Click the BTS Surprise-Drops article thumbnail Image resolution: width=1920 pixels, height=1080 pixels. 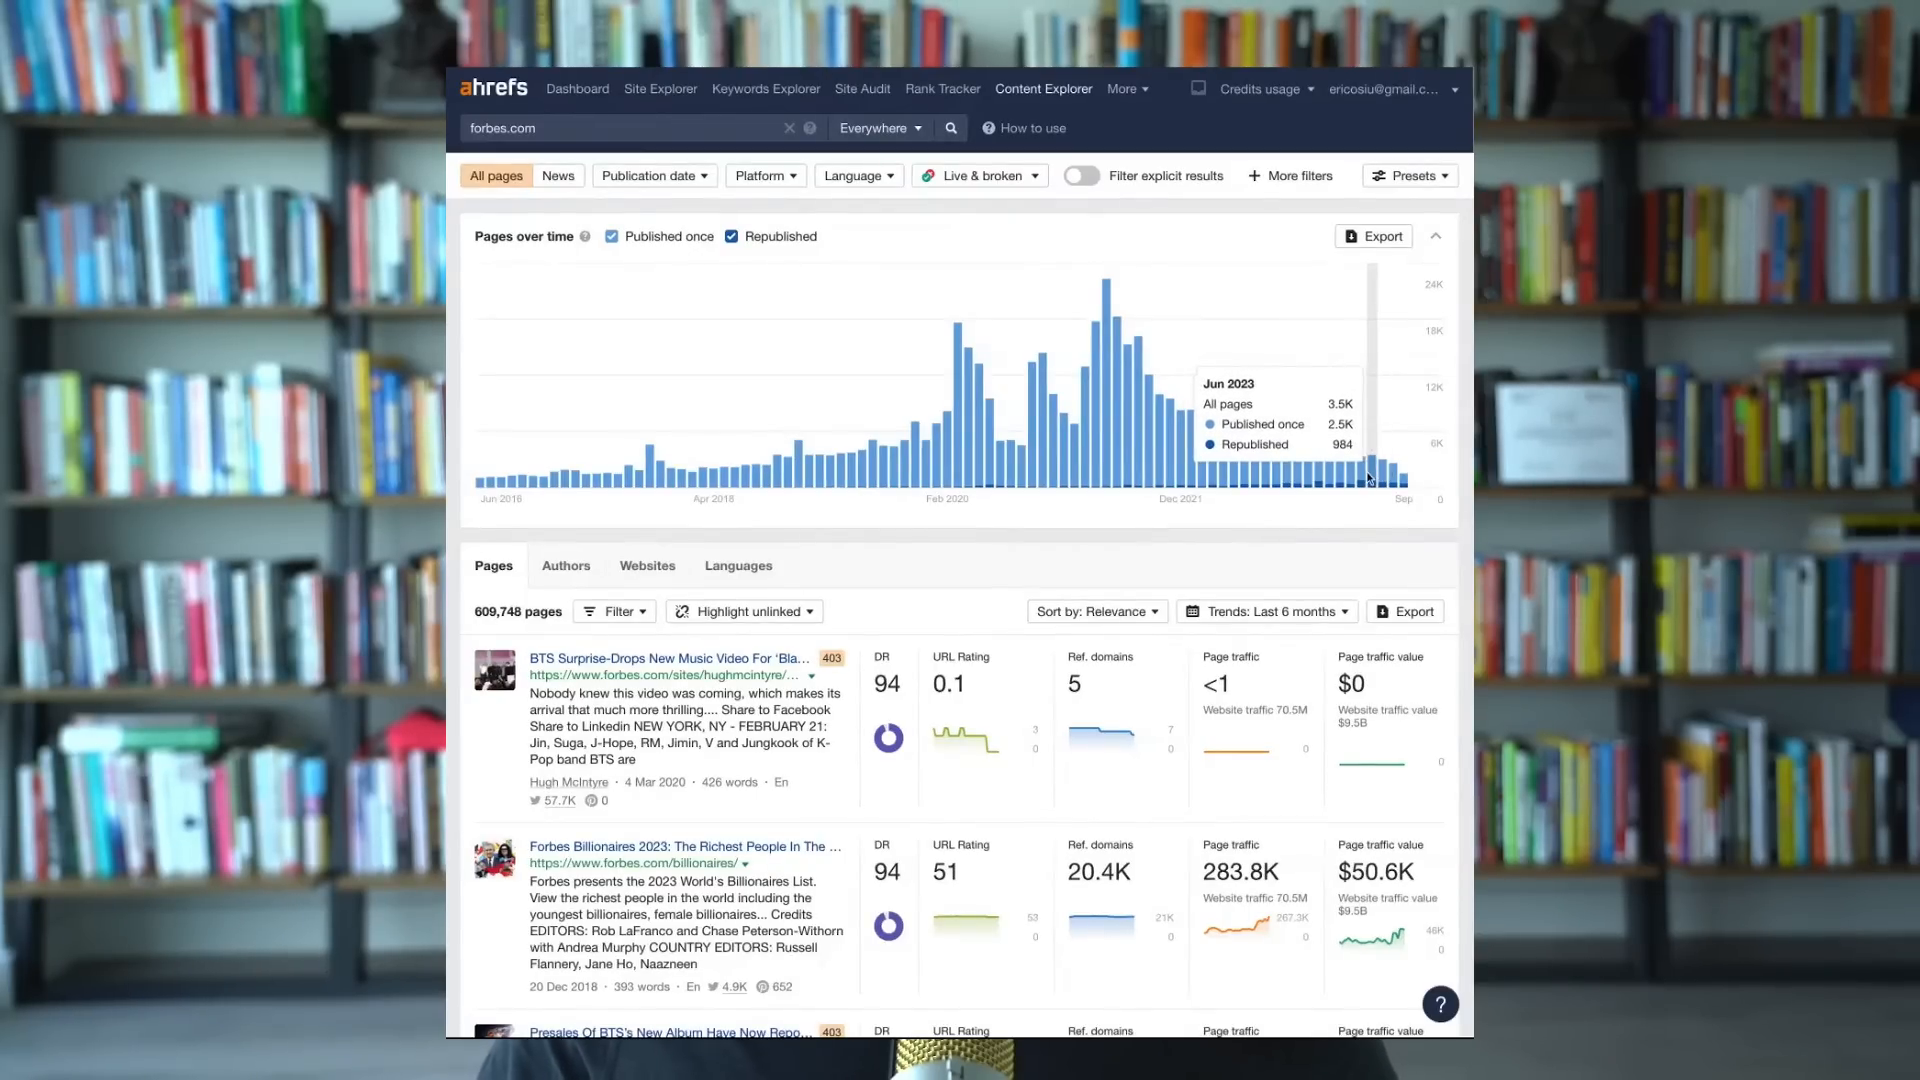495,670
